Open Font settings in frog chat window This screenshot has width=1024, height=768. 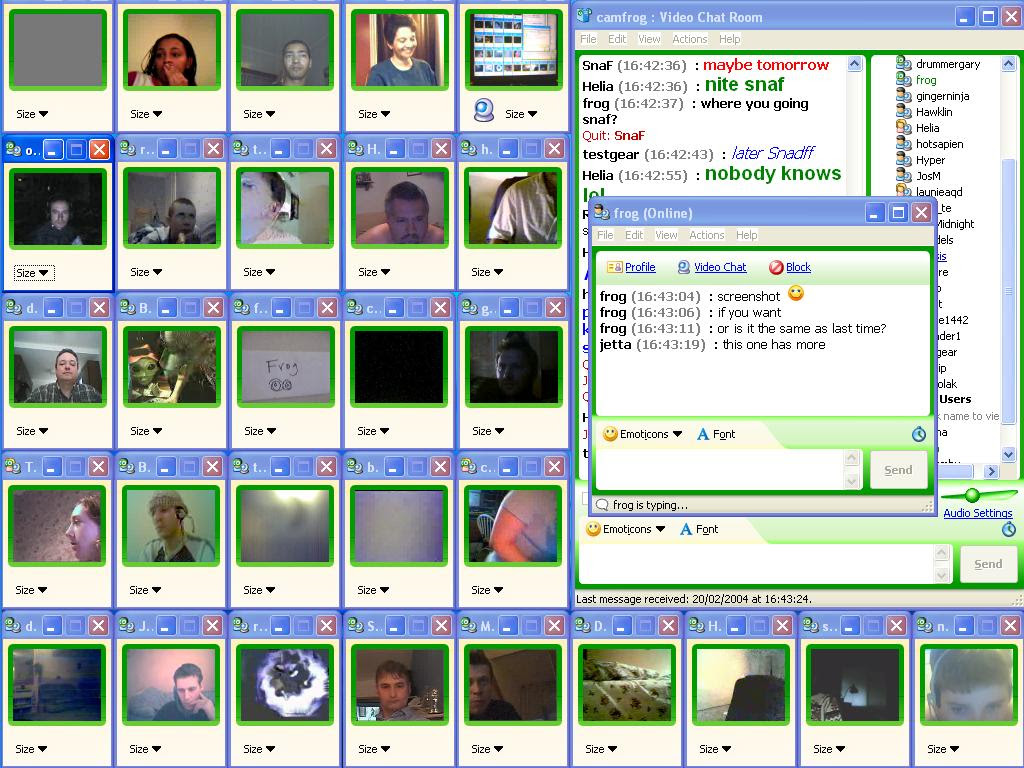click(x=716, y=434)
